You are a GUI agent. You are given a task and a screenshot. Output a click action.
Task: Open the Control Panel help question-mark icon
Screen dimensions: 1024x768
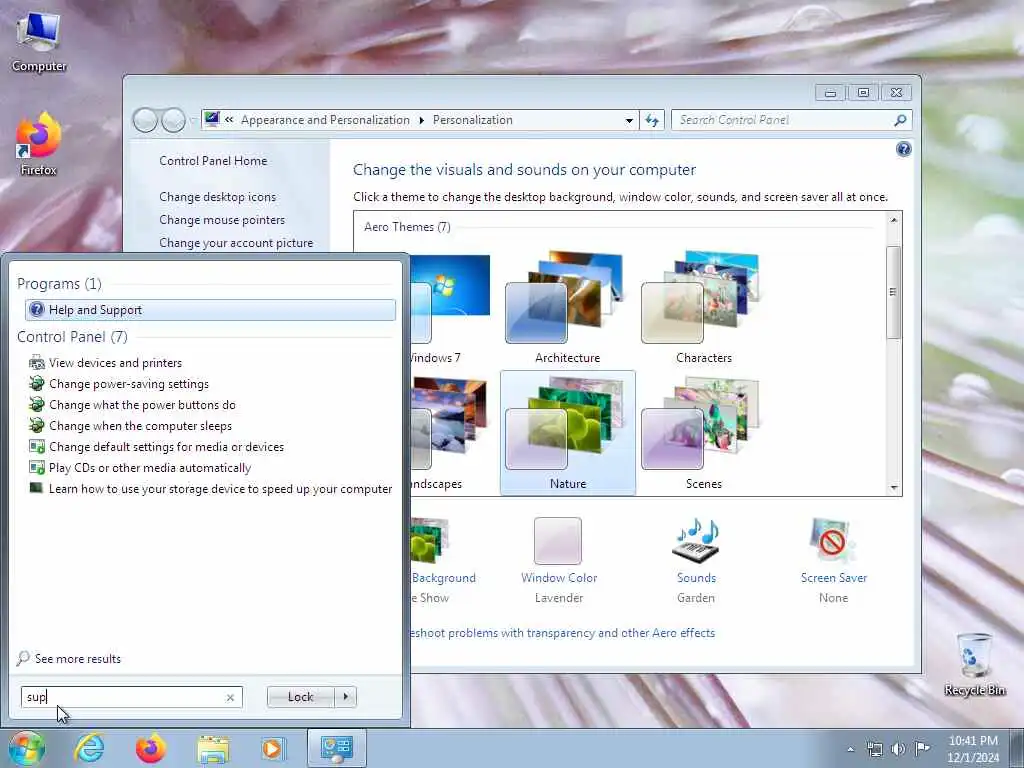coord(904,150)
